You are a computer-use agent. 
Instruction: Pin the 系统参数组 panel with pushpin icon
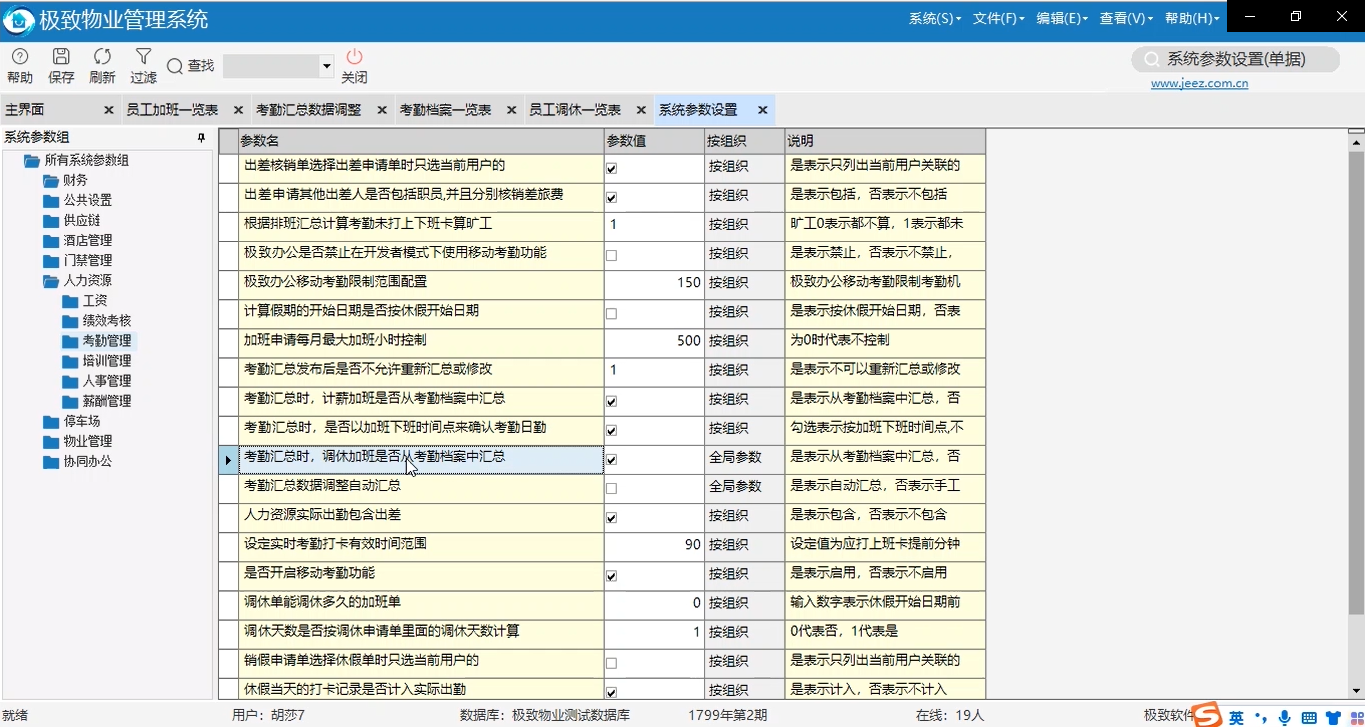coord(201,138)
